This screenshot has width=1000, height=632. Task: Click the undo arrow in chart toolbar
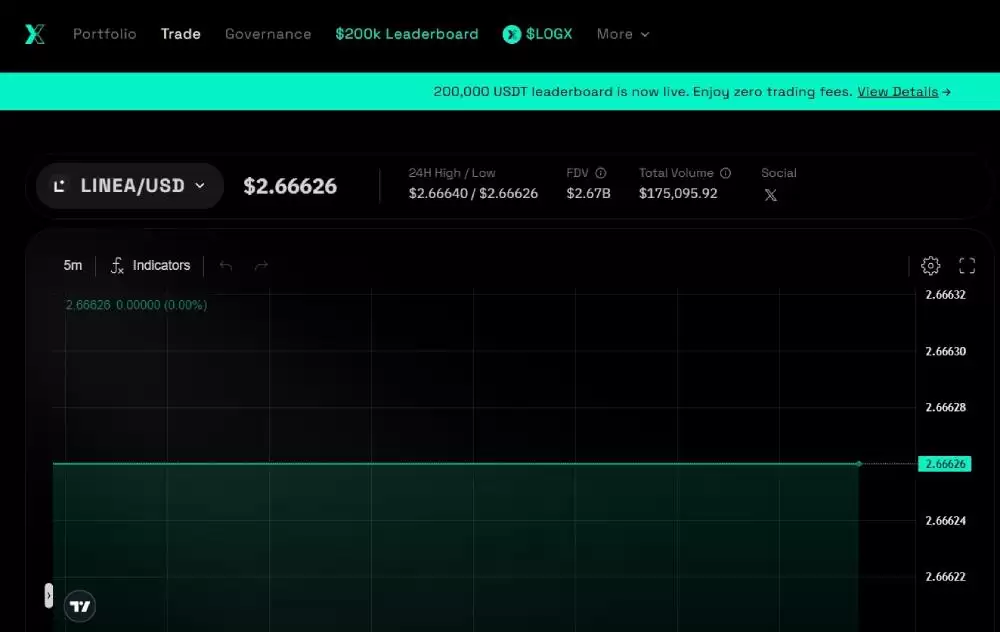[x=226, y=265]
